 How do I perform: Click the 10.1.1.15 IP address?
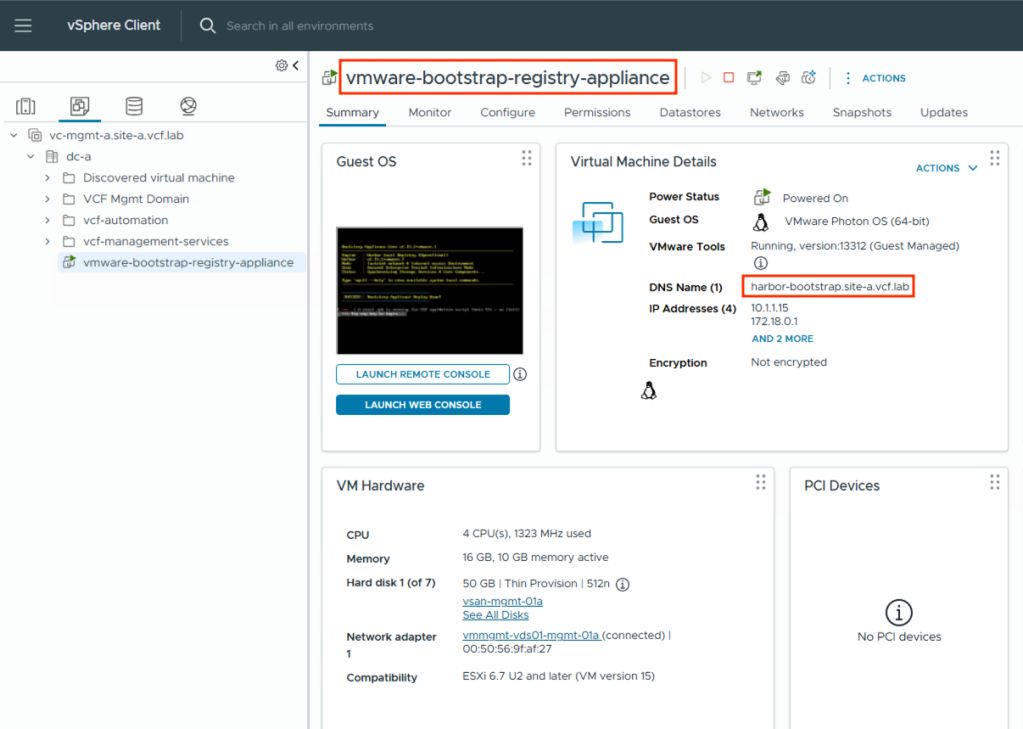click(769, 307)
